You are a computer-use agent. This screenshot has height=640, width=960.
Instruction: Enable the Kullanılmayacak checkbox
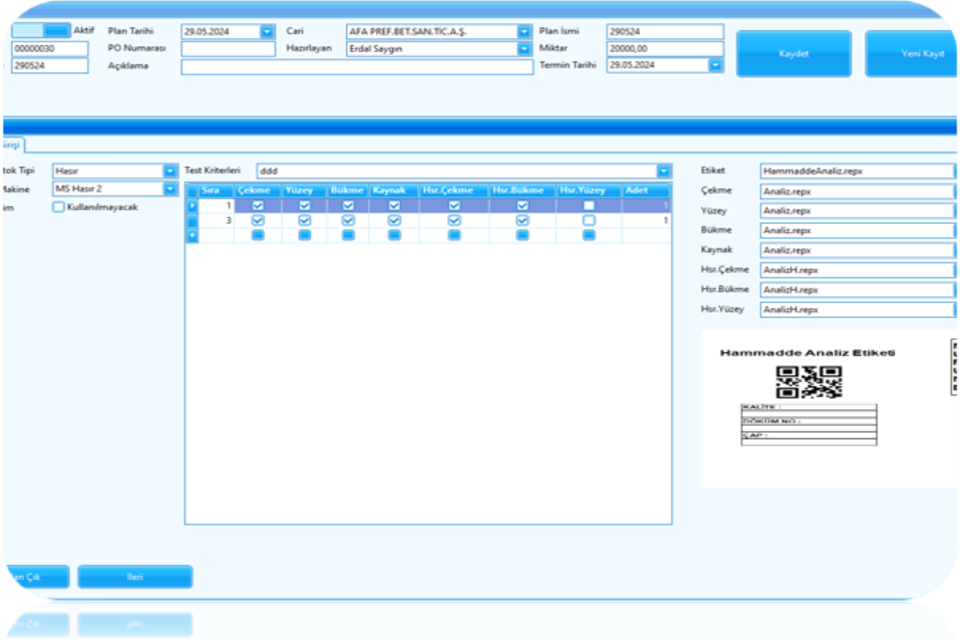coord(59,207)
